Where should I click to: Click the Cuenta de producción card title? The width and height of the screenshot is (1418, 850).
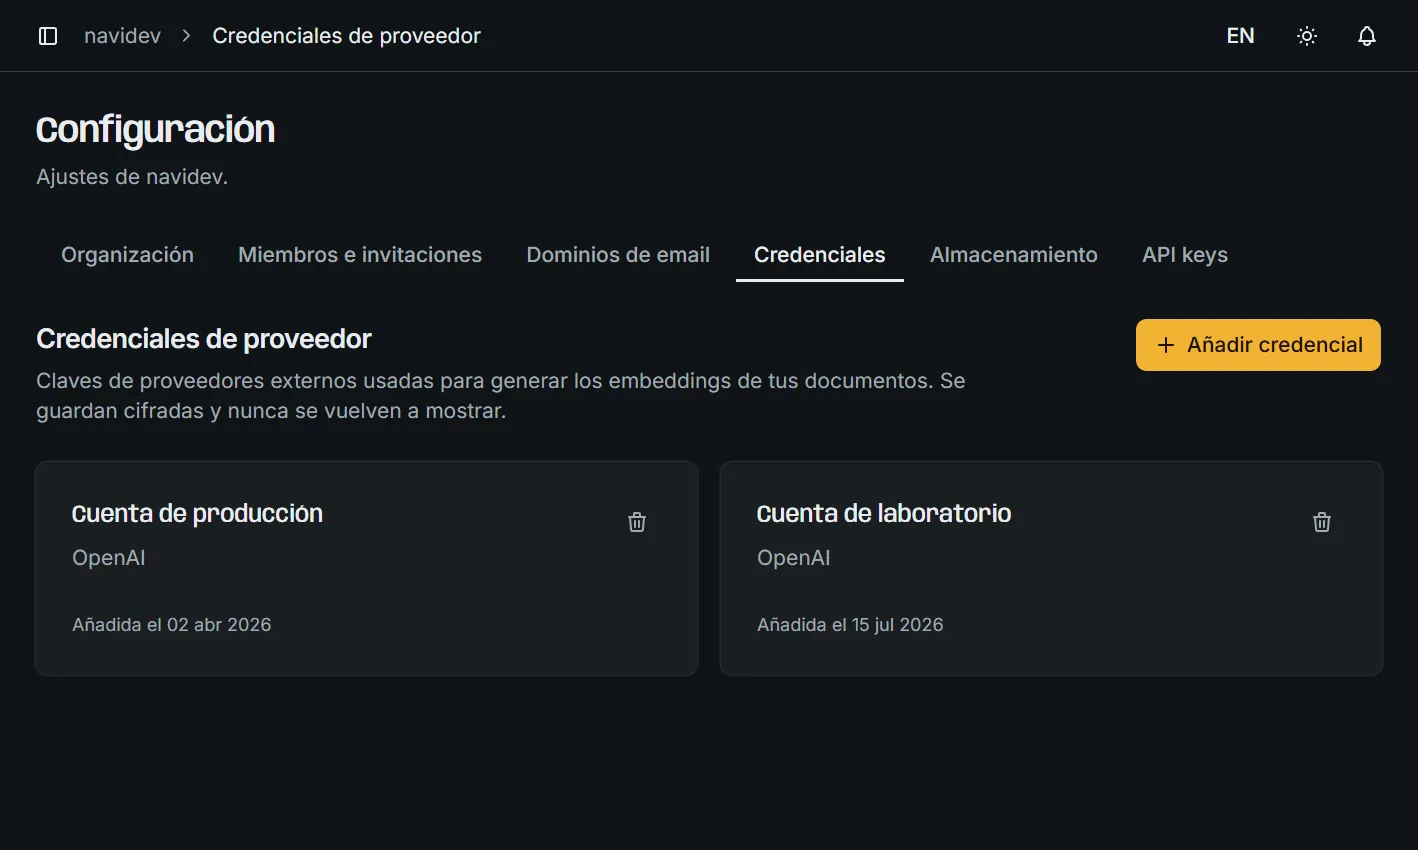pos(197,514)
